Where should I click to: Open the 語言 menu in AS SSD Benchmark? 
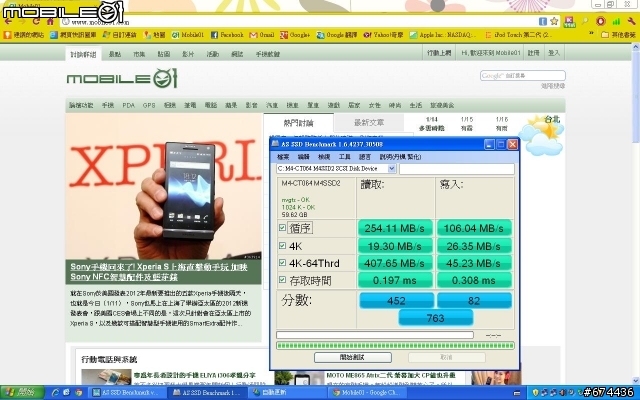pyautogui.click(x=364, y=157)
